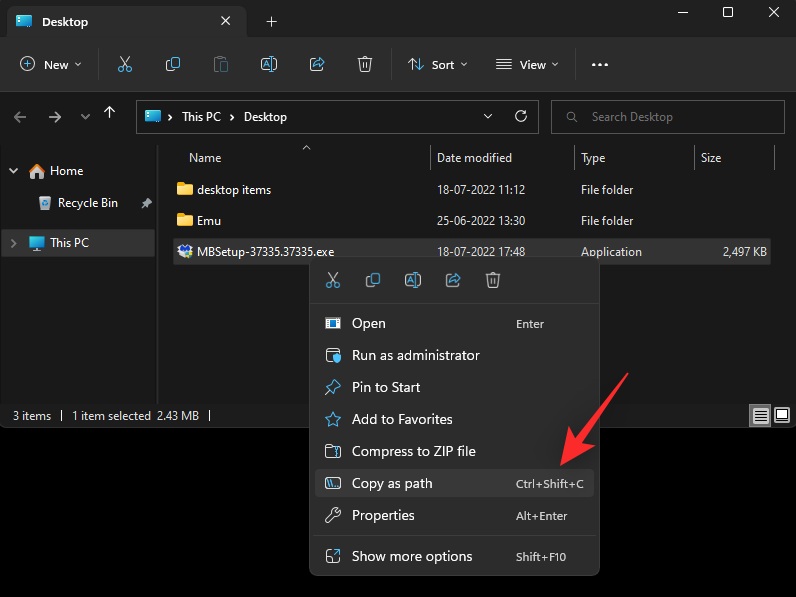Click the toolbar Delete trash icon
Image resolution: width=796 pixels, height=597 pixels.
(365, 64)
